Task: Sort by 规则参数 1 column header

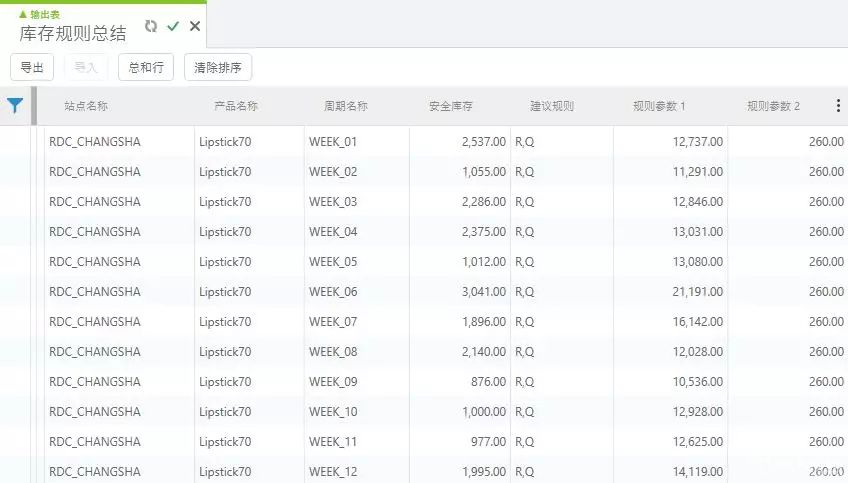Action: click(659, 106)
